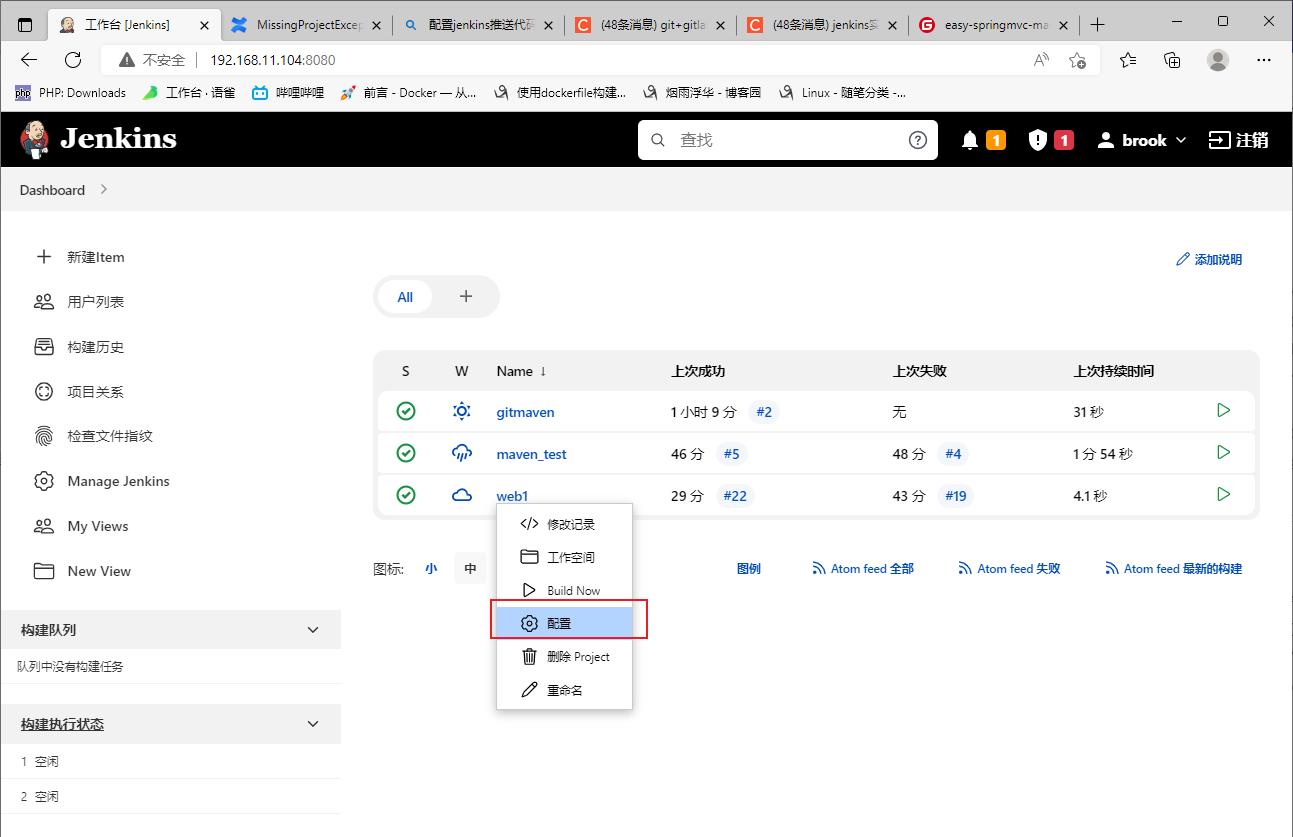Click the plus icon to add a view
This screenshot has width=1293, height=837.
pyautogui.click(x=465, y=297)
